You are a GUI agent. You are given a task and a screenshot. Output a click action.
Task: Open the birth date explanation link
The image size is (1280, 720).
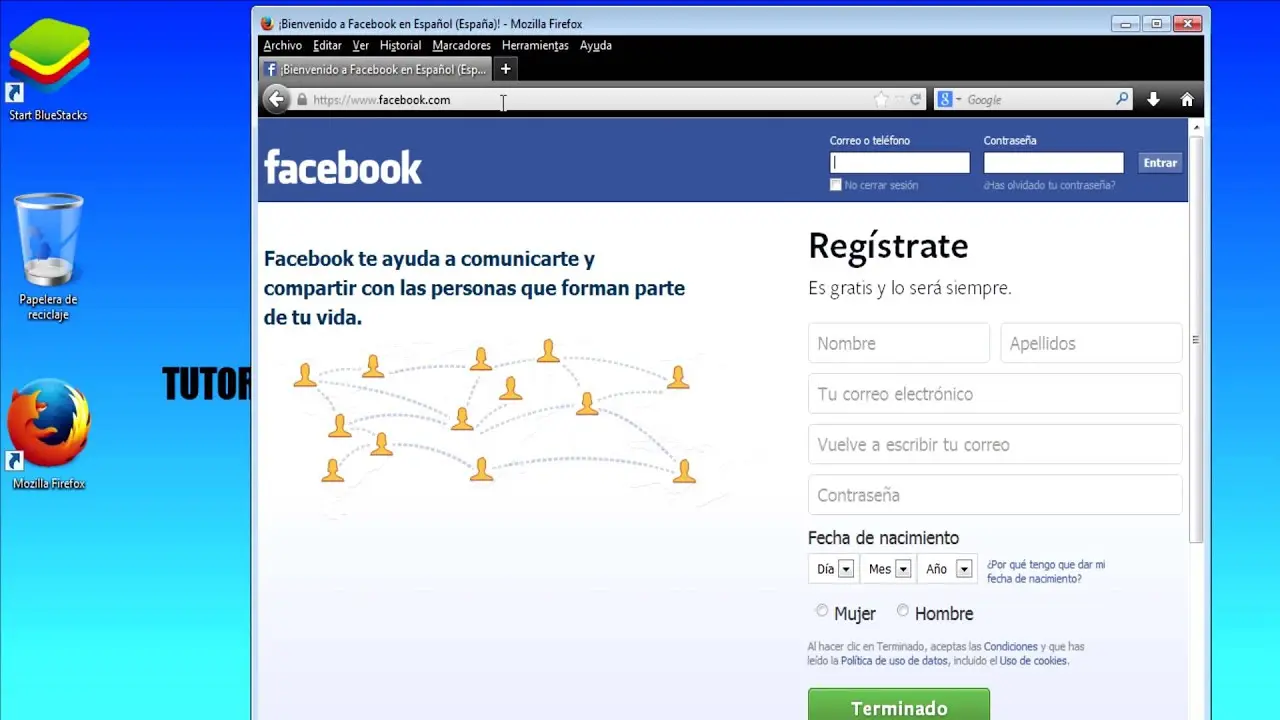click(x=1046, y=572)
